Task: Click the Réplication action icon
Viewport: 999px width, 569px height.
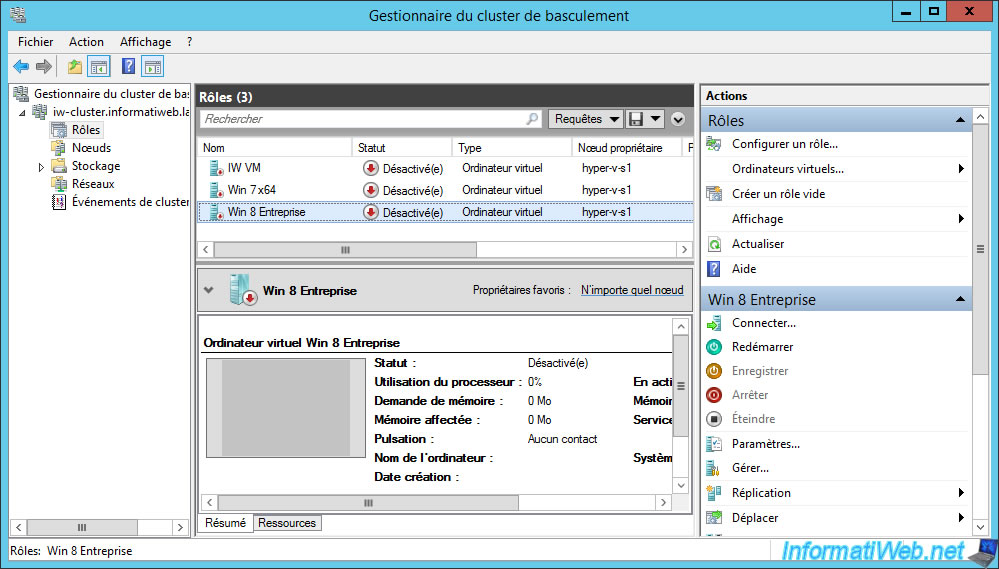Action: click(714, 493)
